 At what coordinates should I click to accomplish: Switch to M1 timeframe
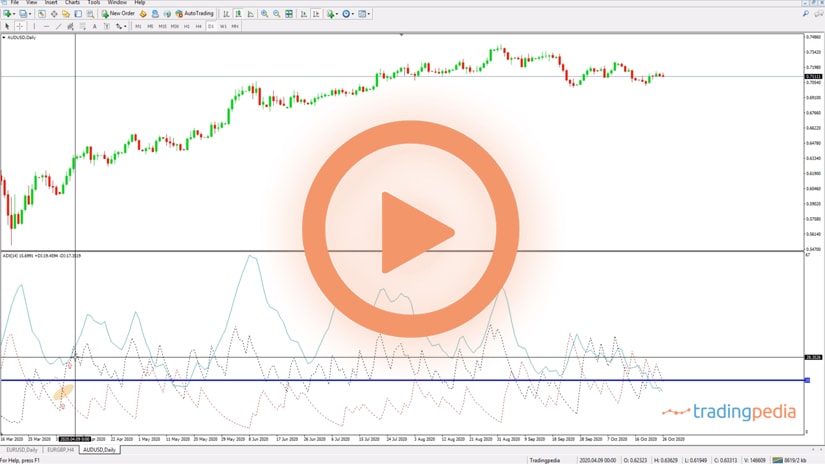[x=138, y=26]
